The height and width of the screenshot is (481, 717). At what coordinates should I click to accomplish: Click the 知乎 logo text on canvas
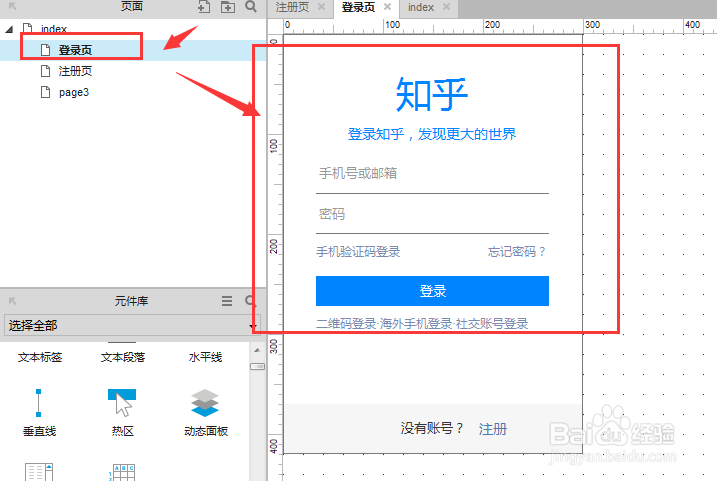[x=432, y=94]
